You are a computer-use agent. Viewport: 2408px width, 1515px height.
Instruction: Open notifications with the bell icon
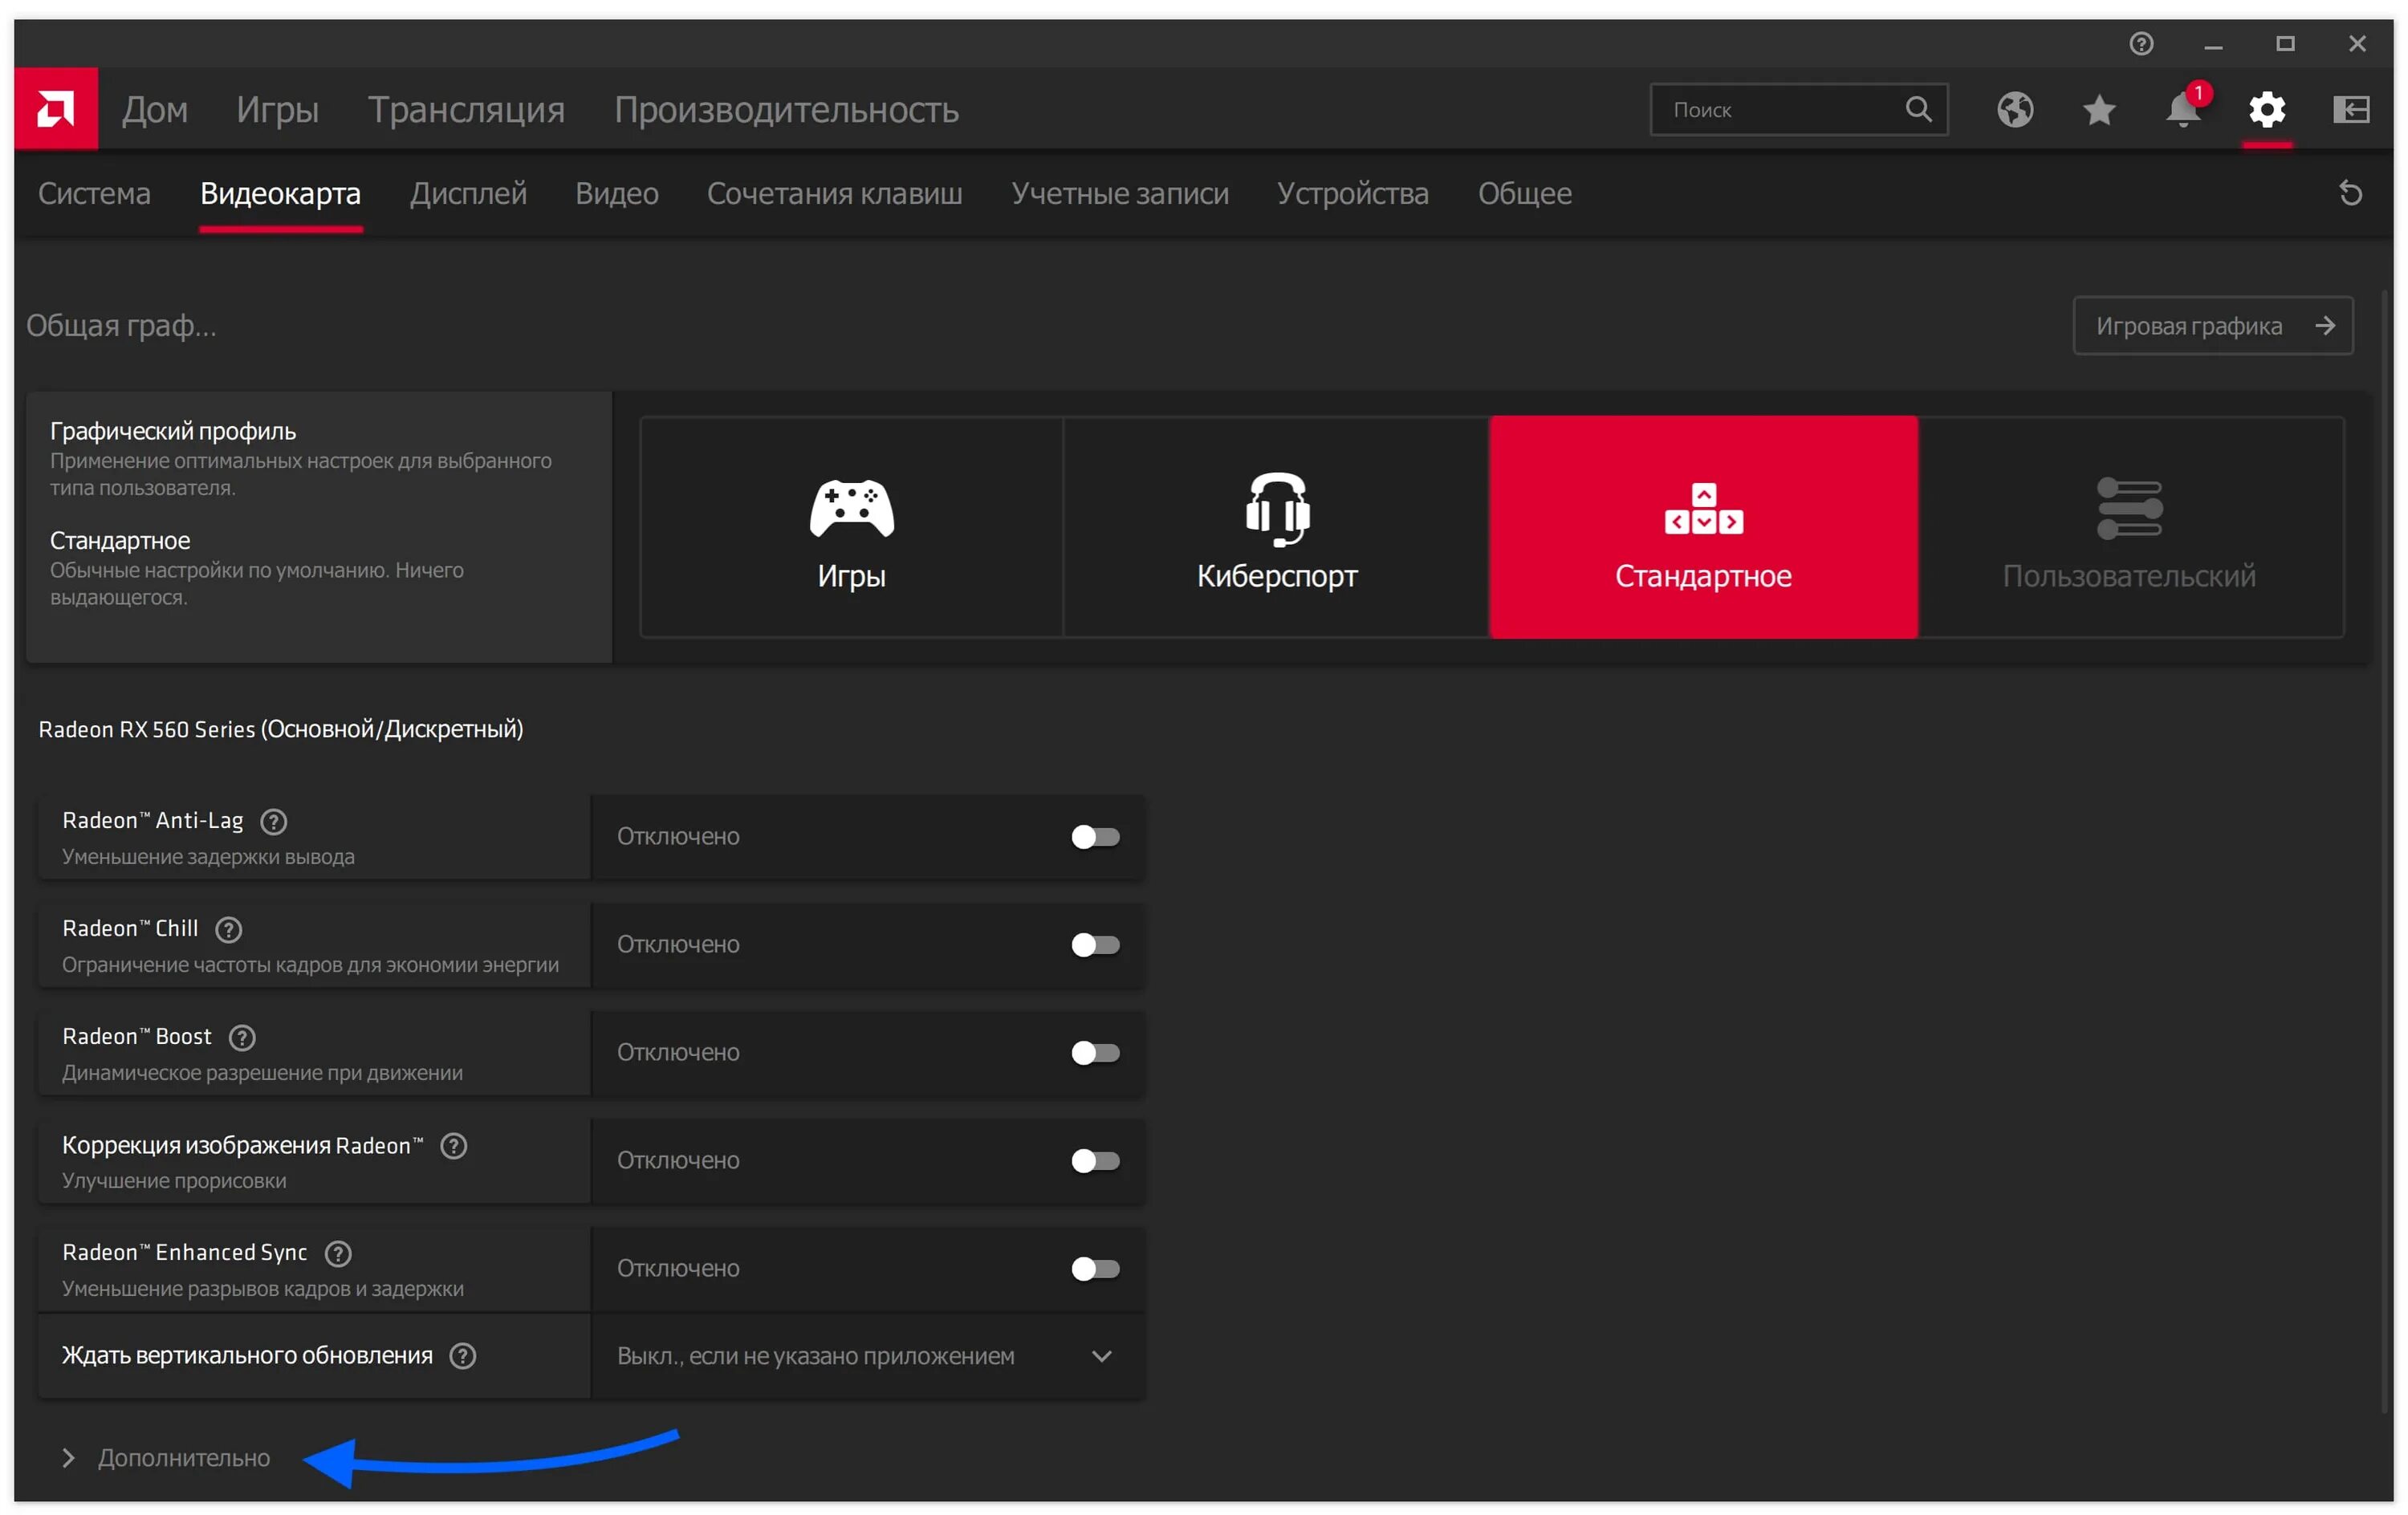[2182, 112]
